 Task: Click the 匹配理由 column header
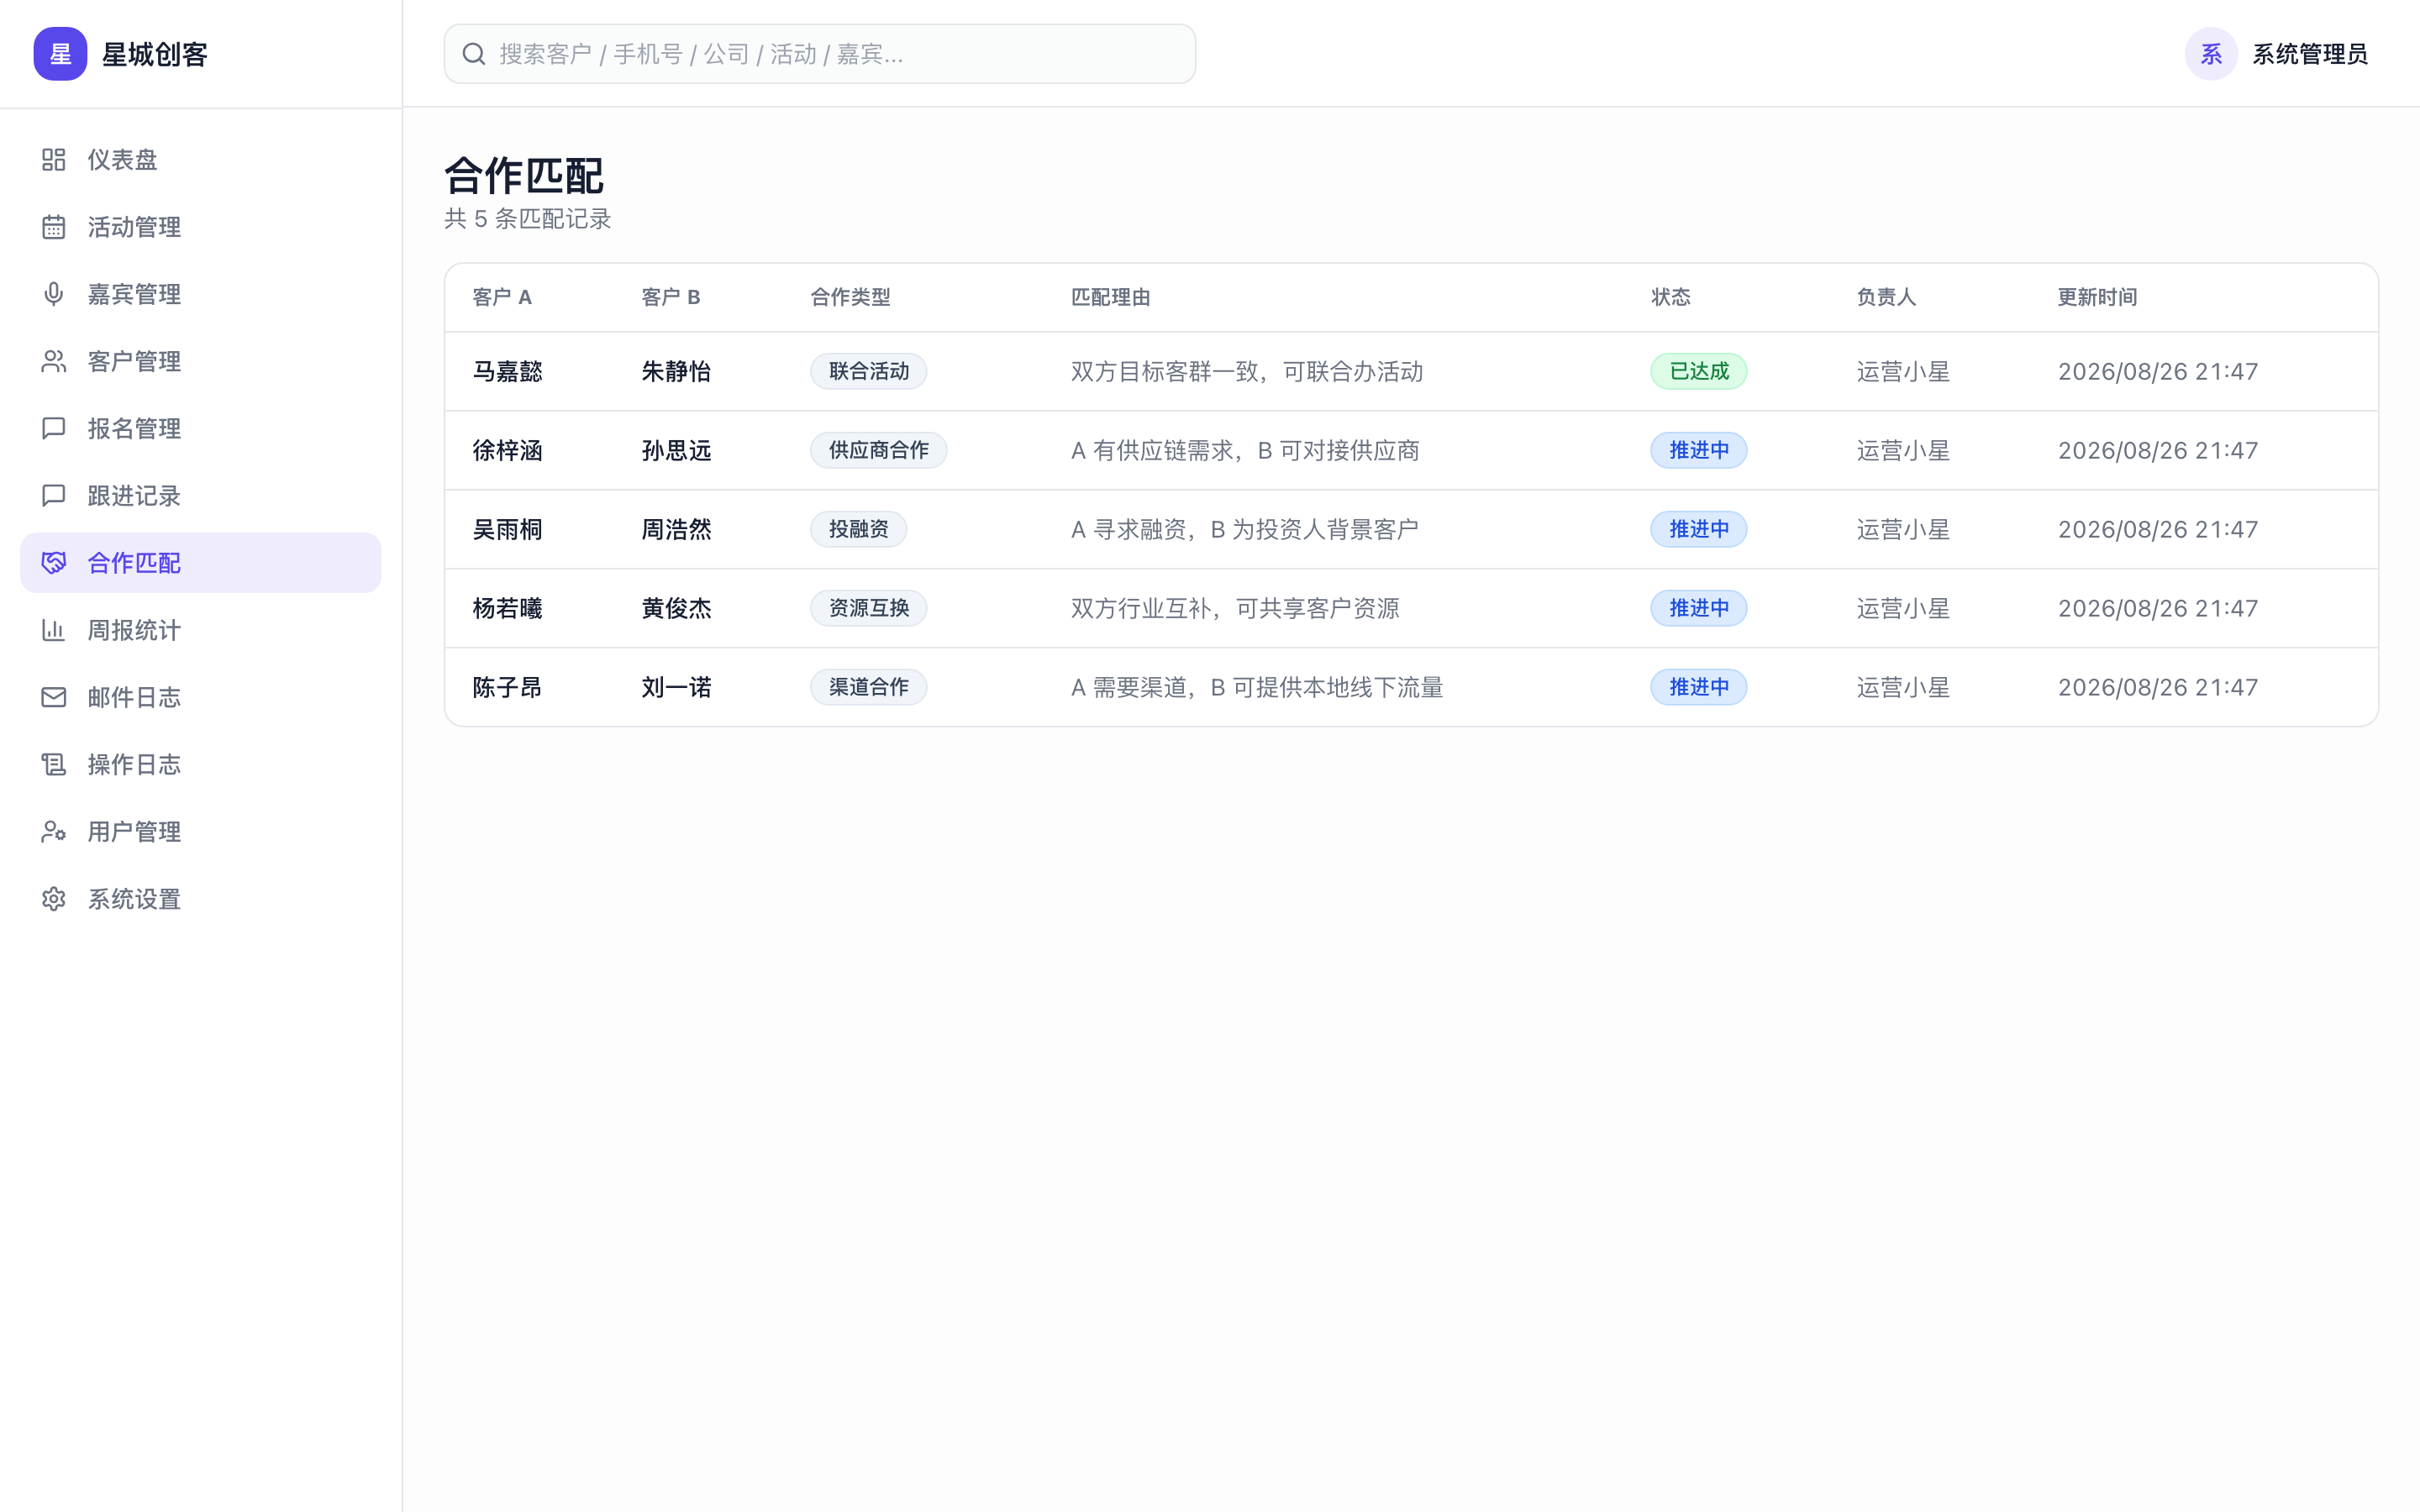[x=1110, y=297]
